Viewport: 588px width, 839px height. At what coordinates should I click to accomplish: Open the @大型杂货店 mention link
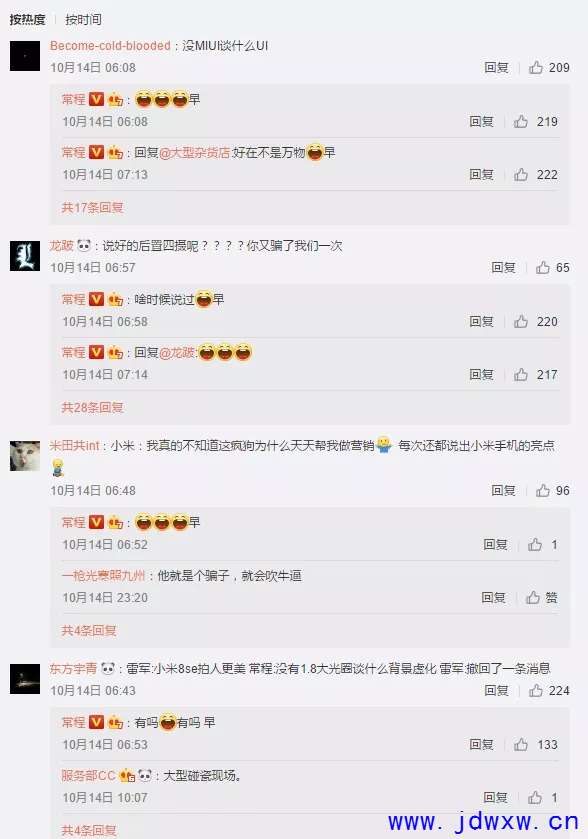(x=195, y=153)
